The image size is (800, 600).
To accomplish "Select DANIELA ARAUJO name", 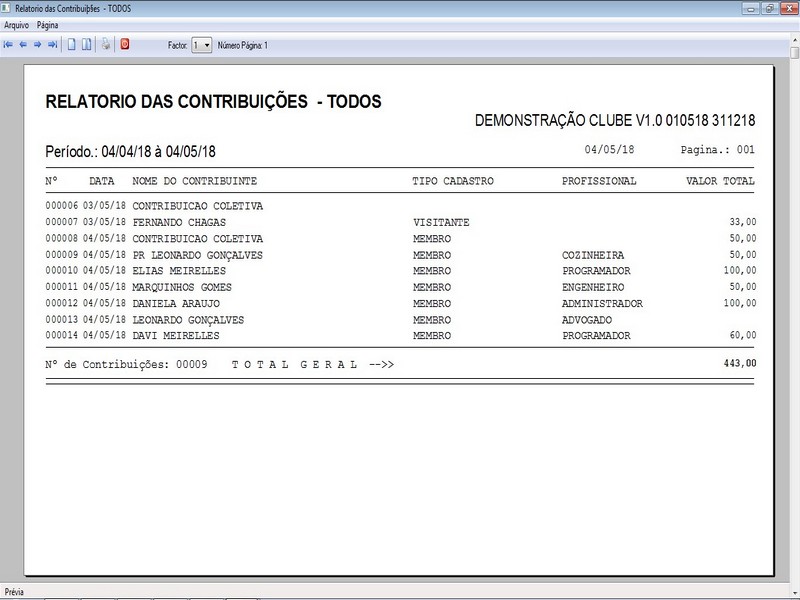I will pos(176,304).
